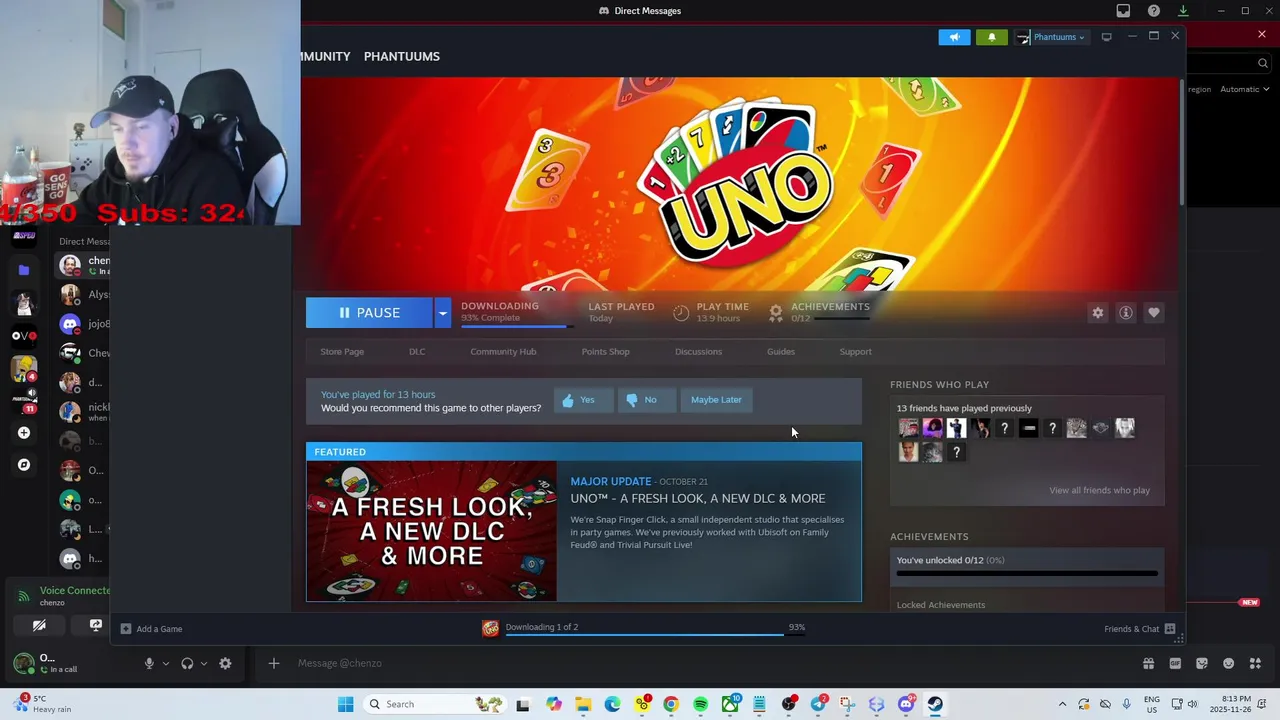Screen dimensions: 1280x720
Task: Open the Community Hub tab
Action: click(x=503, y=352)
